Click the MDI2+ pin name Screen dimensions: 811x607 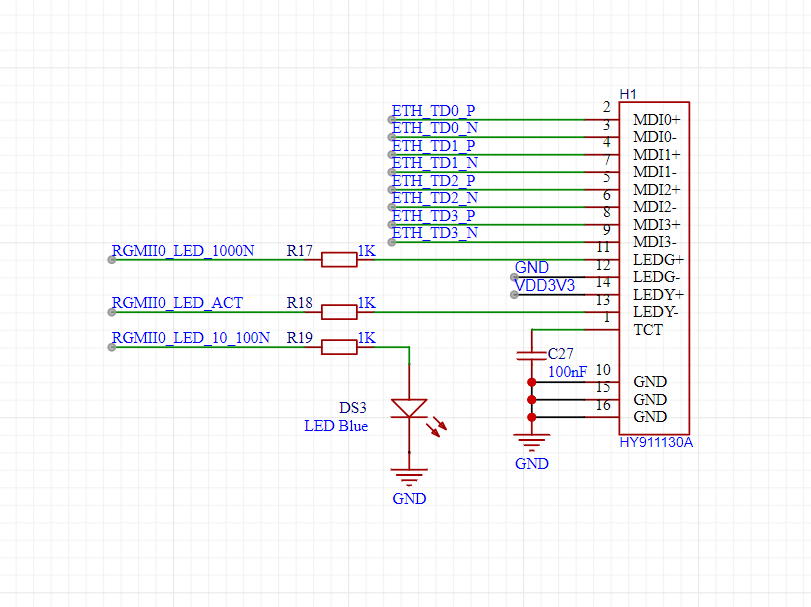coord(657,190)
